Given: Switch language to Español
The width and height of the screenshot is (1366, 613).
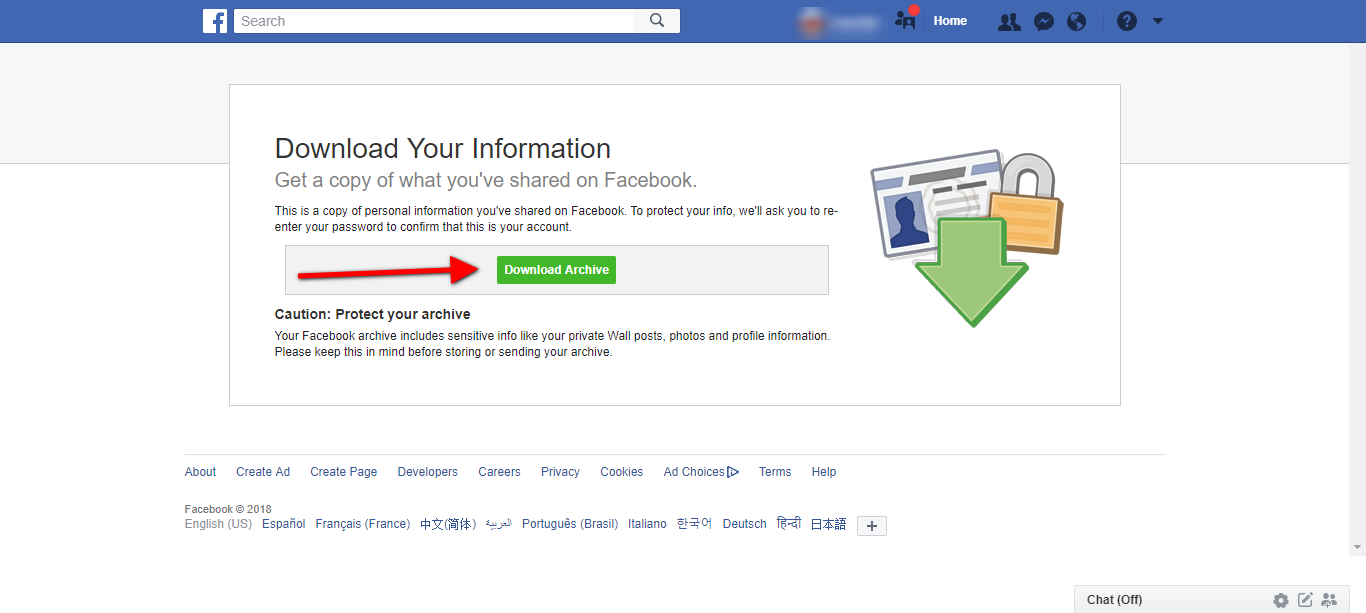Looking at the screenshot, I should [284, 524].
